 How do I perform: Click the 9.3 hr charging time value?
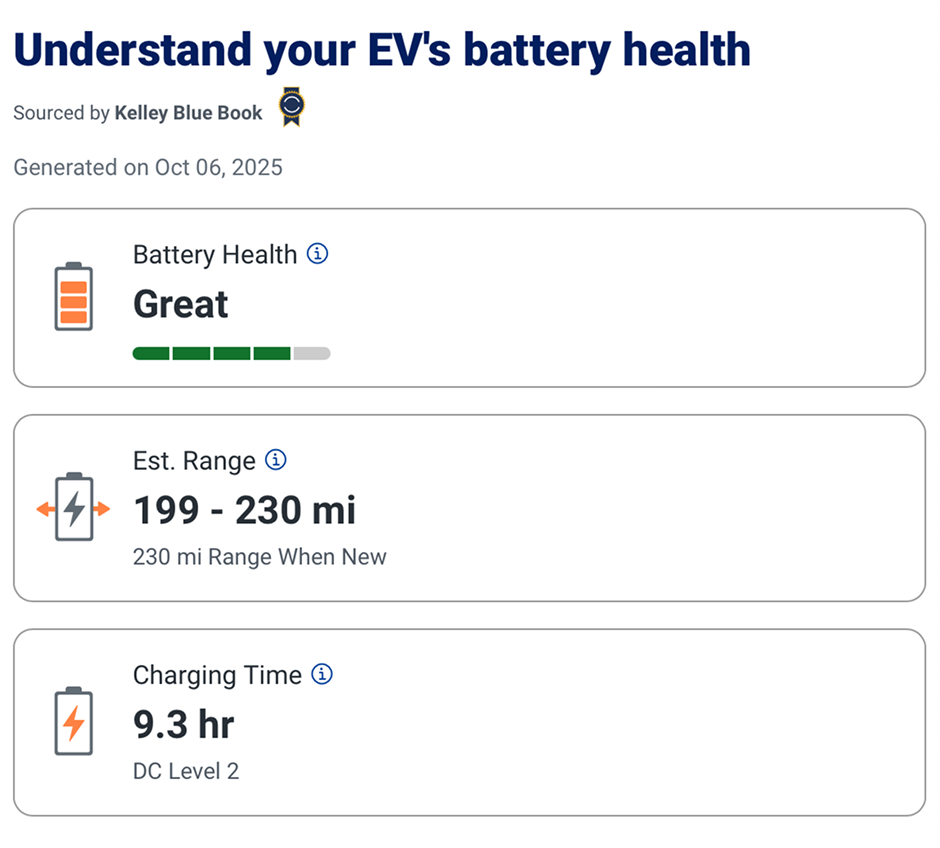pos(184,724)
